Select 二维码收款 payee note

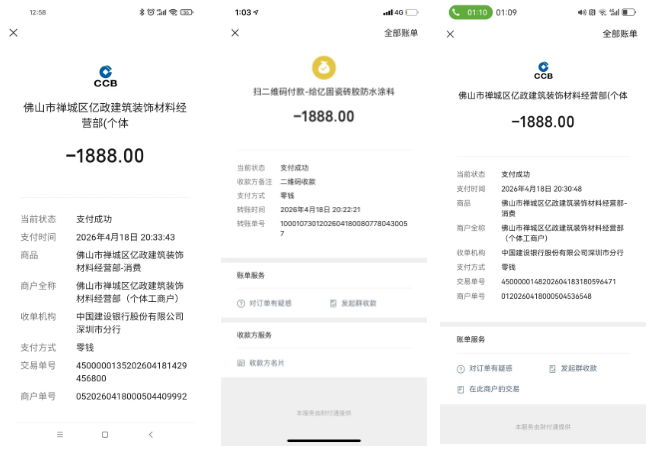point(298,182)
